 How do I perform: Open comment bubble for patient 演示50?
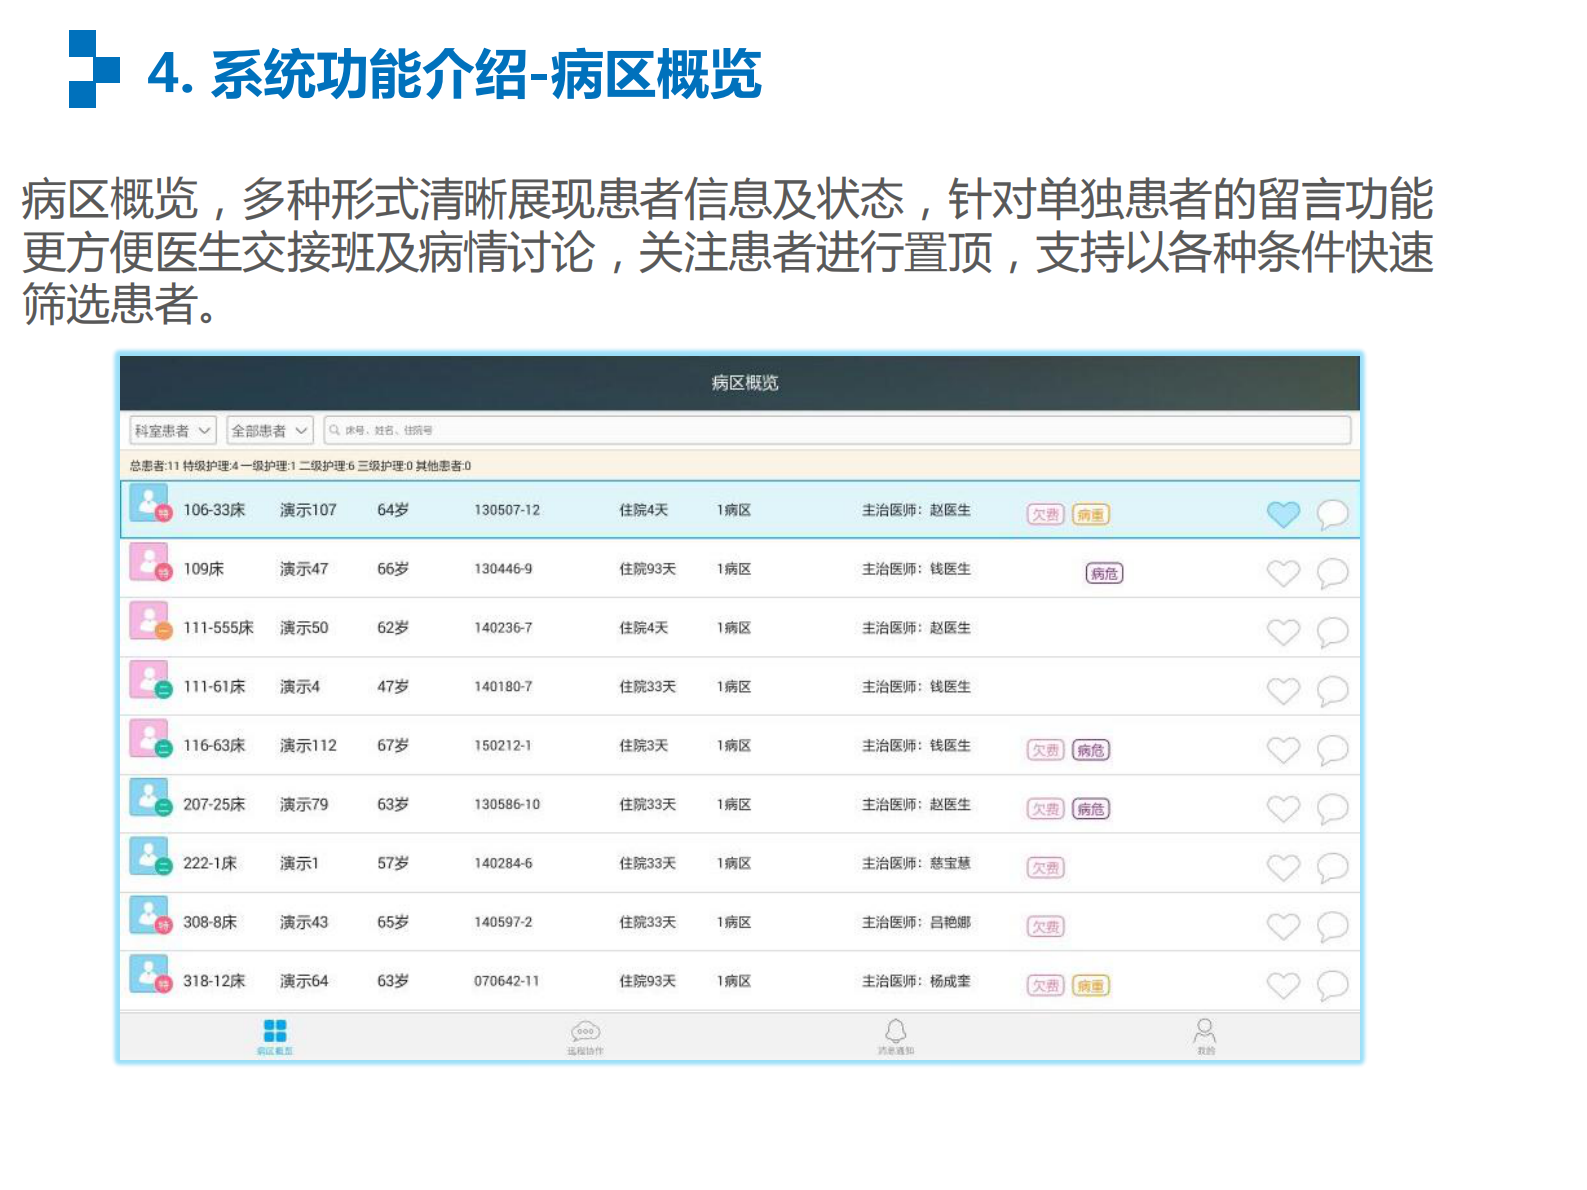click(1332, 632)
